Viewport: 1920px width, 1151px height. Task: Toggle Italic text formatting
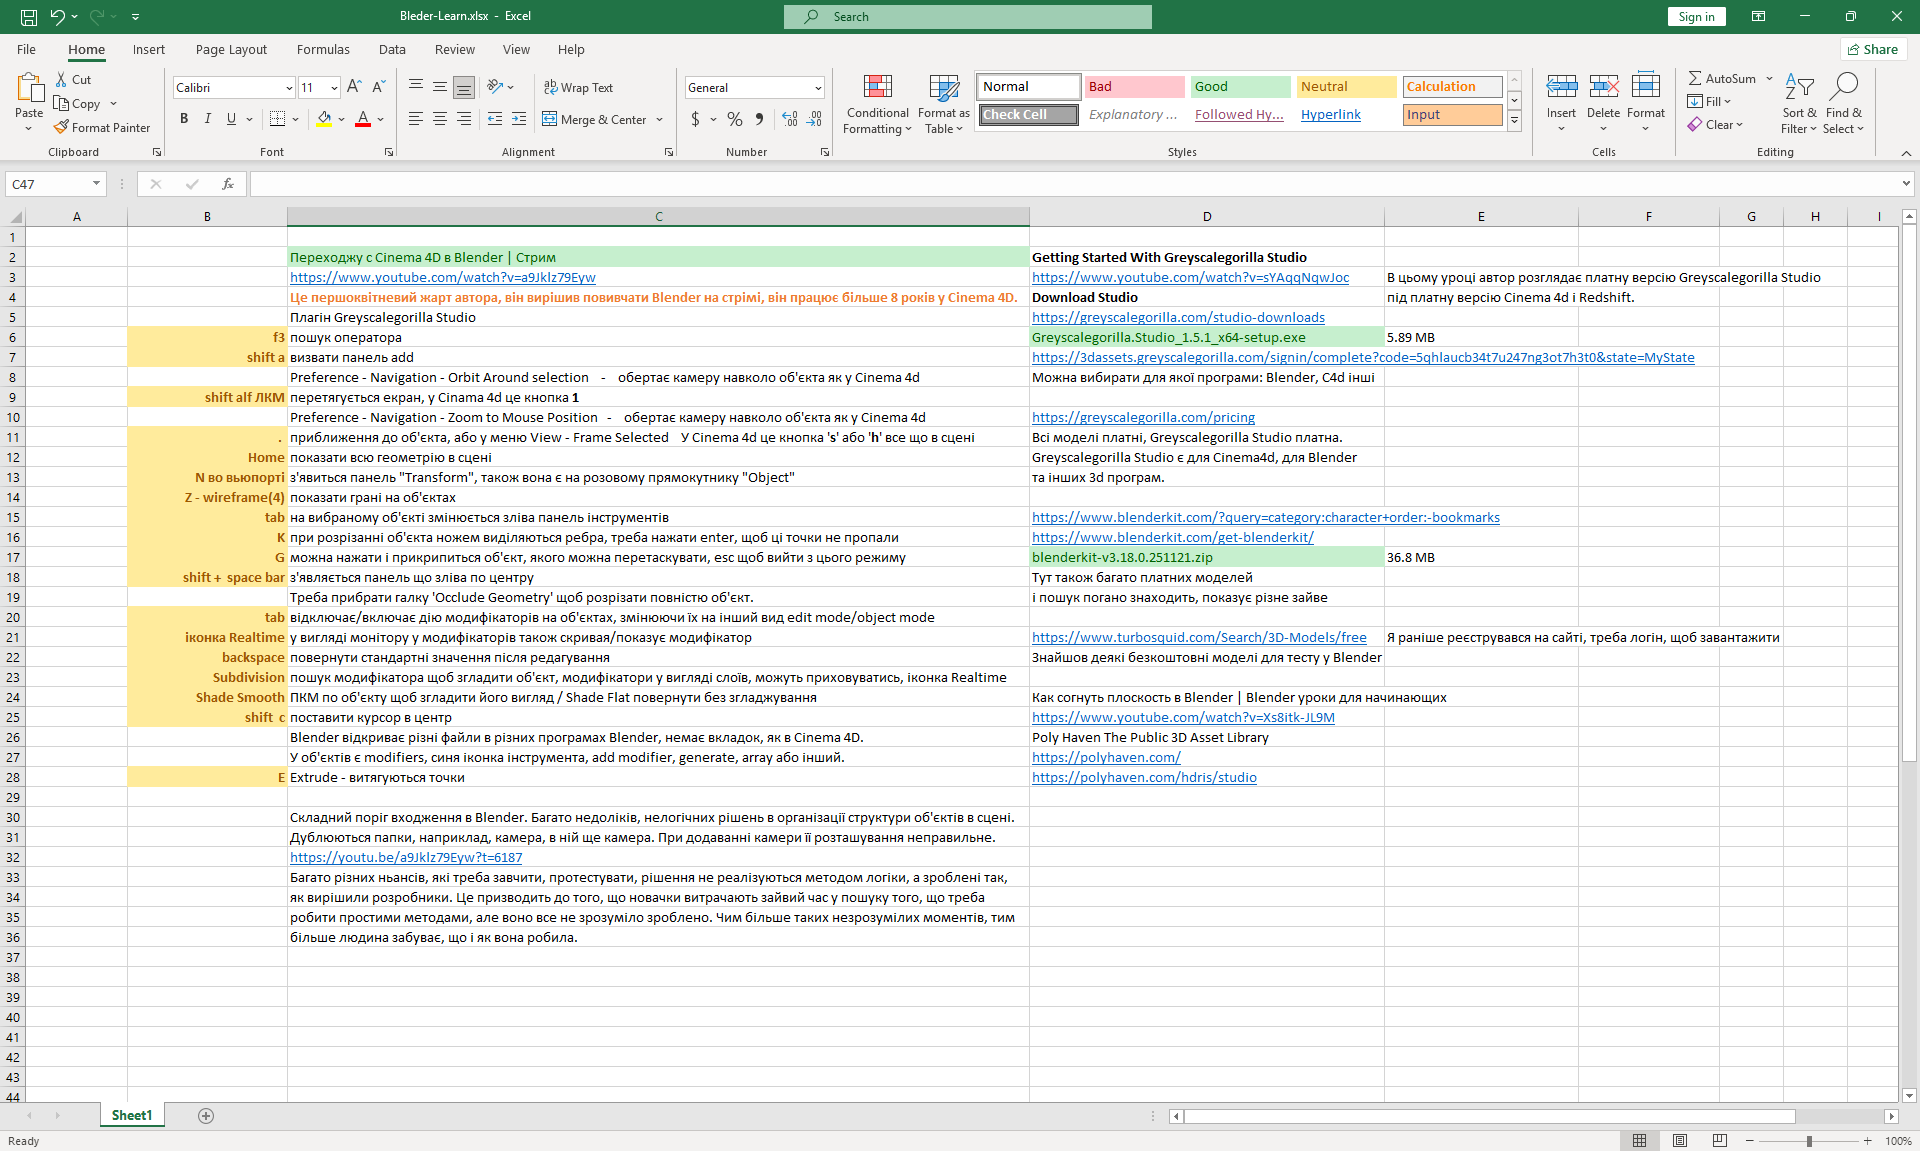click(x=208, y=119)
